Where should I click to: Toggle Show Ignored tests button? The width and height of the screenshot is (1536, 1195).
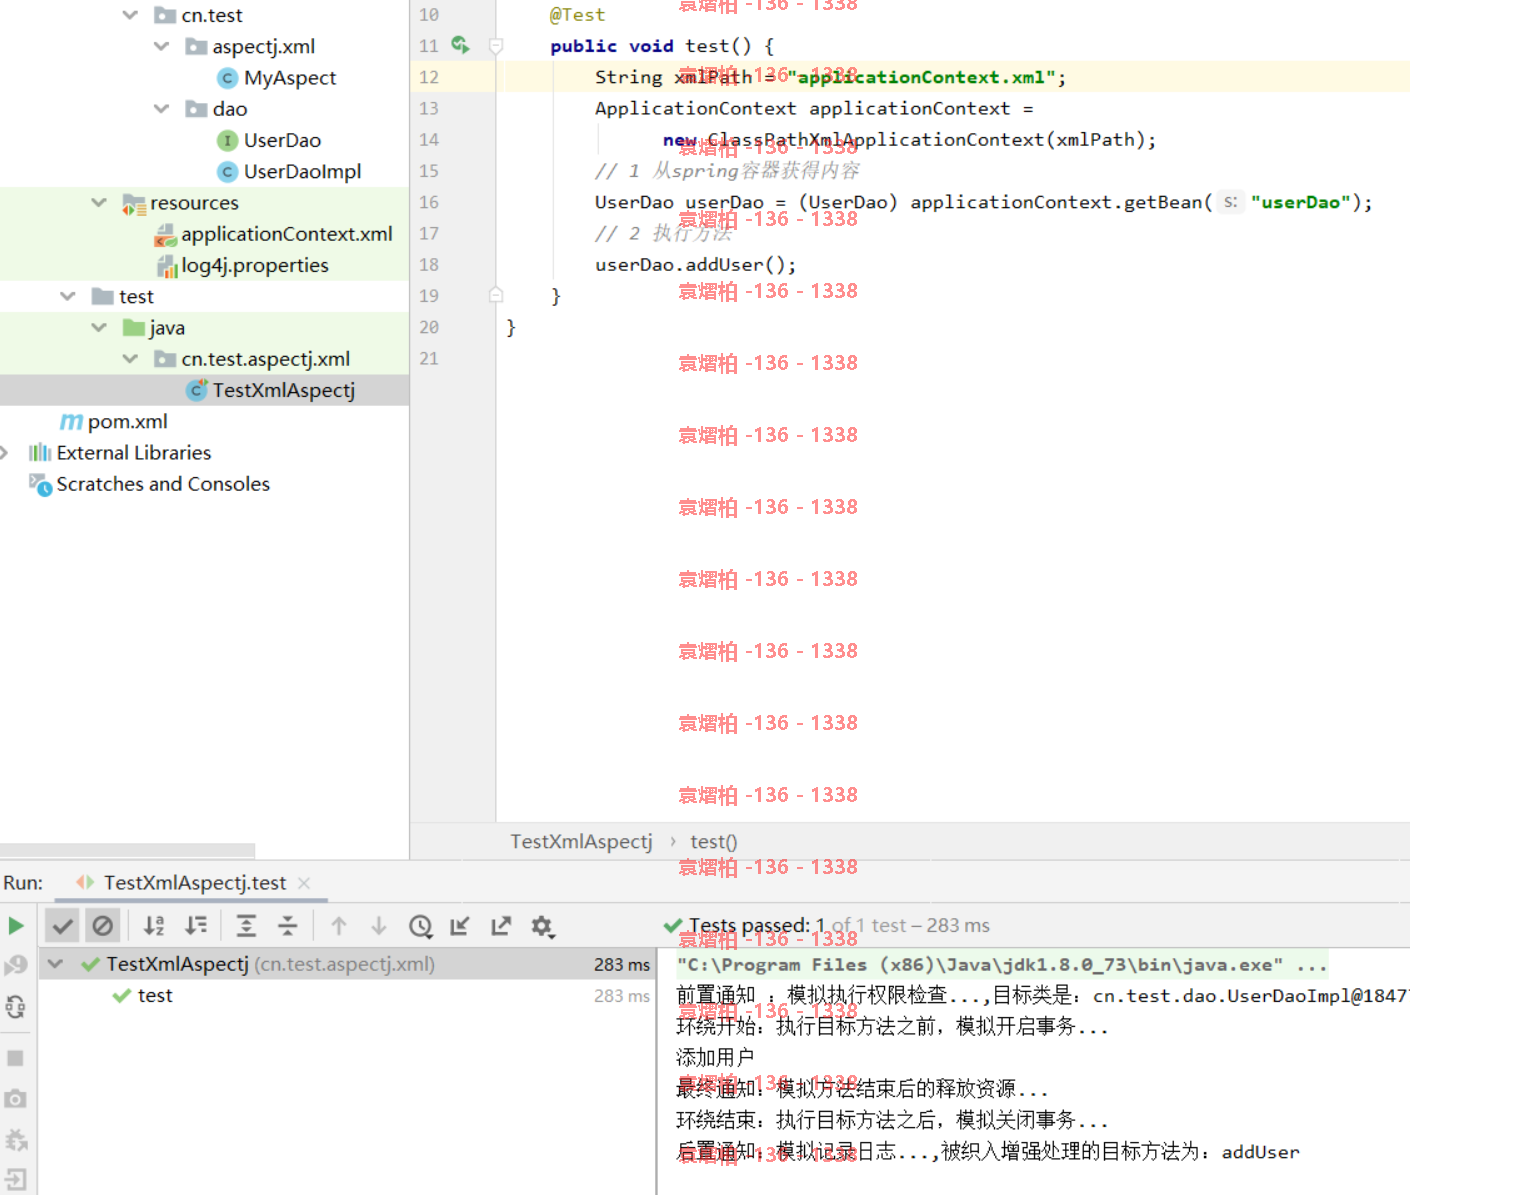click(103, 926)
